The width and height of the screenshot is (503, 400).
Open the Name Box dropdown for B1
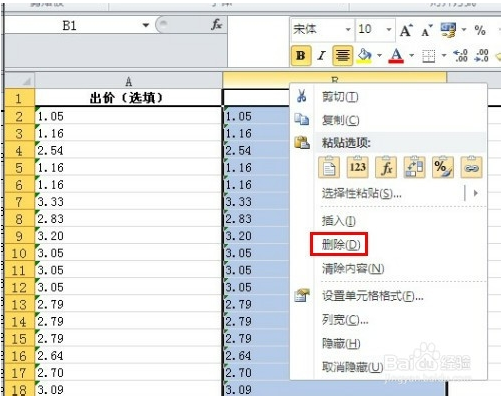[146, 25]
